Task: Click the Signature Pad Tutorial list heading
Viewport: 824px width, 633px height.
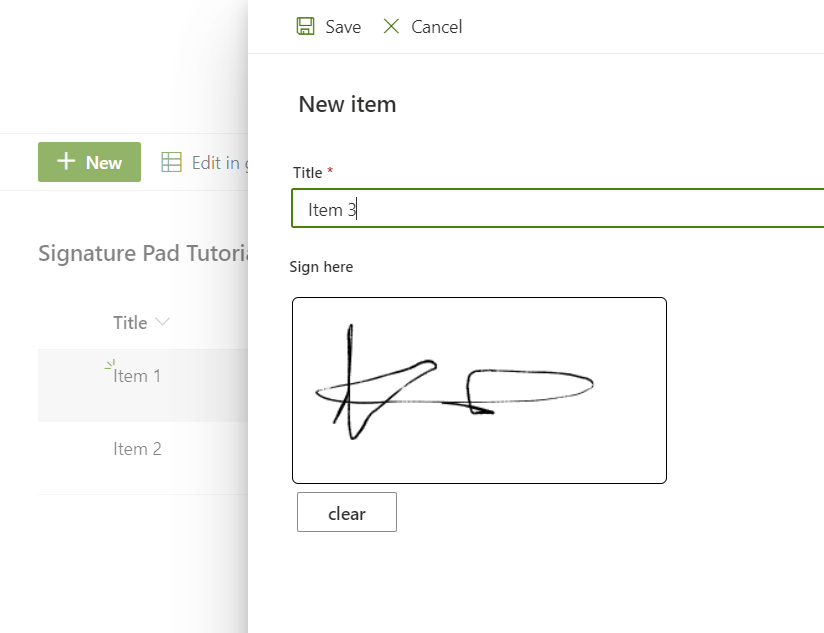Action: point(141,253)
